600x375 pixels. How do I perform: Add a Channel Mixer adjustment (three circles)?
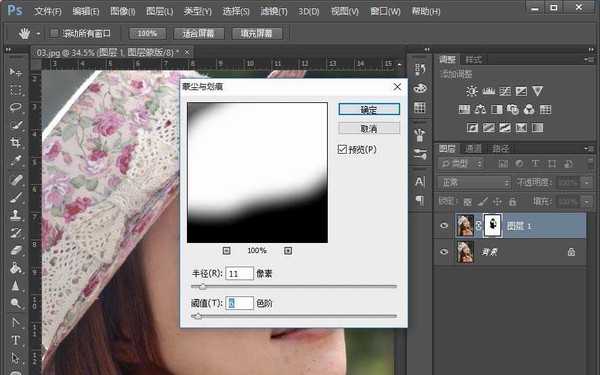529,110
